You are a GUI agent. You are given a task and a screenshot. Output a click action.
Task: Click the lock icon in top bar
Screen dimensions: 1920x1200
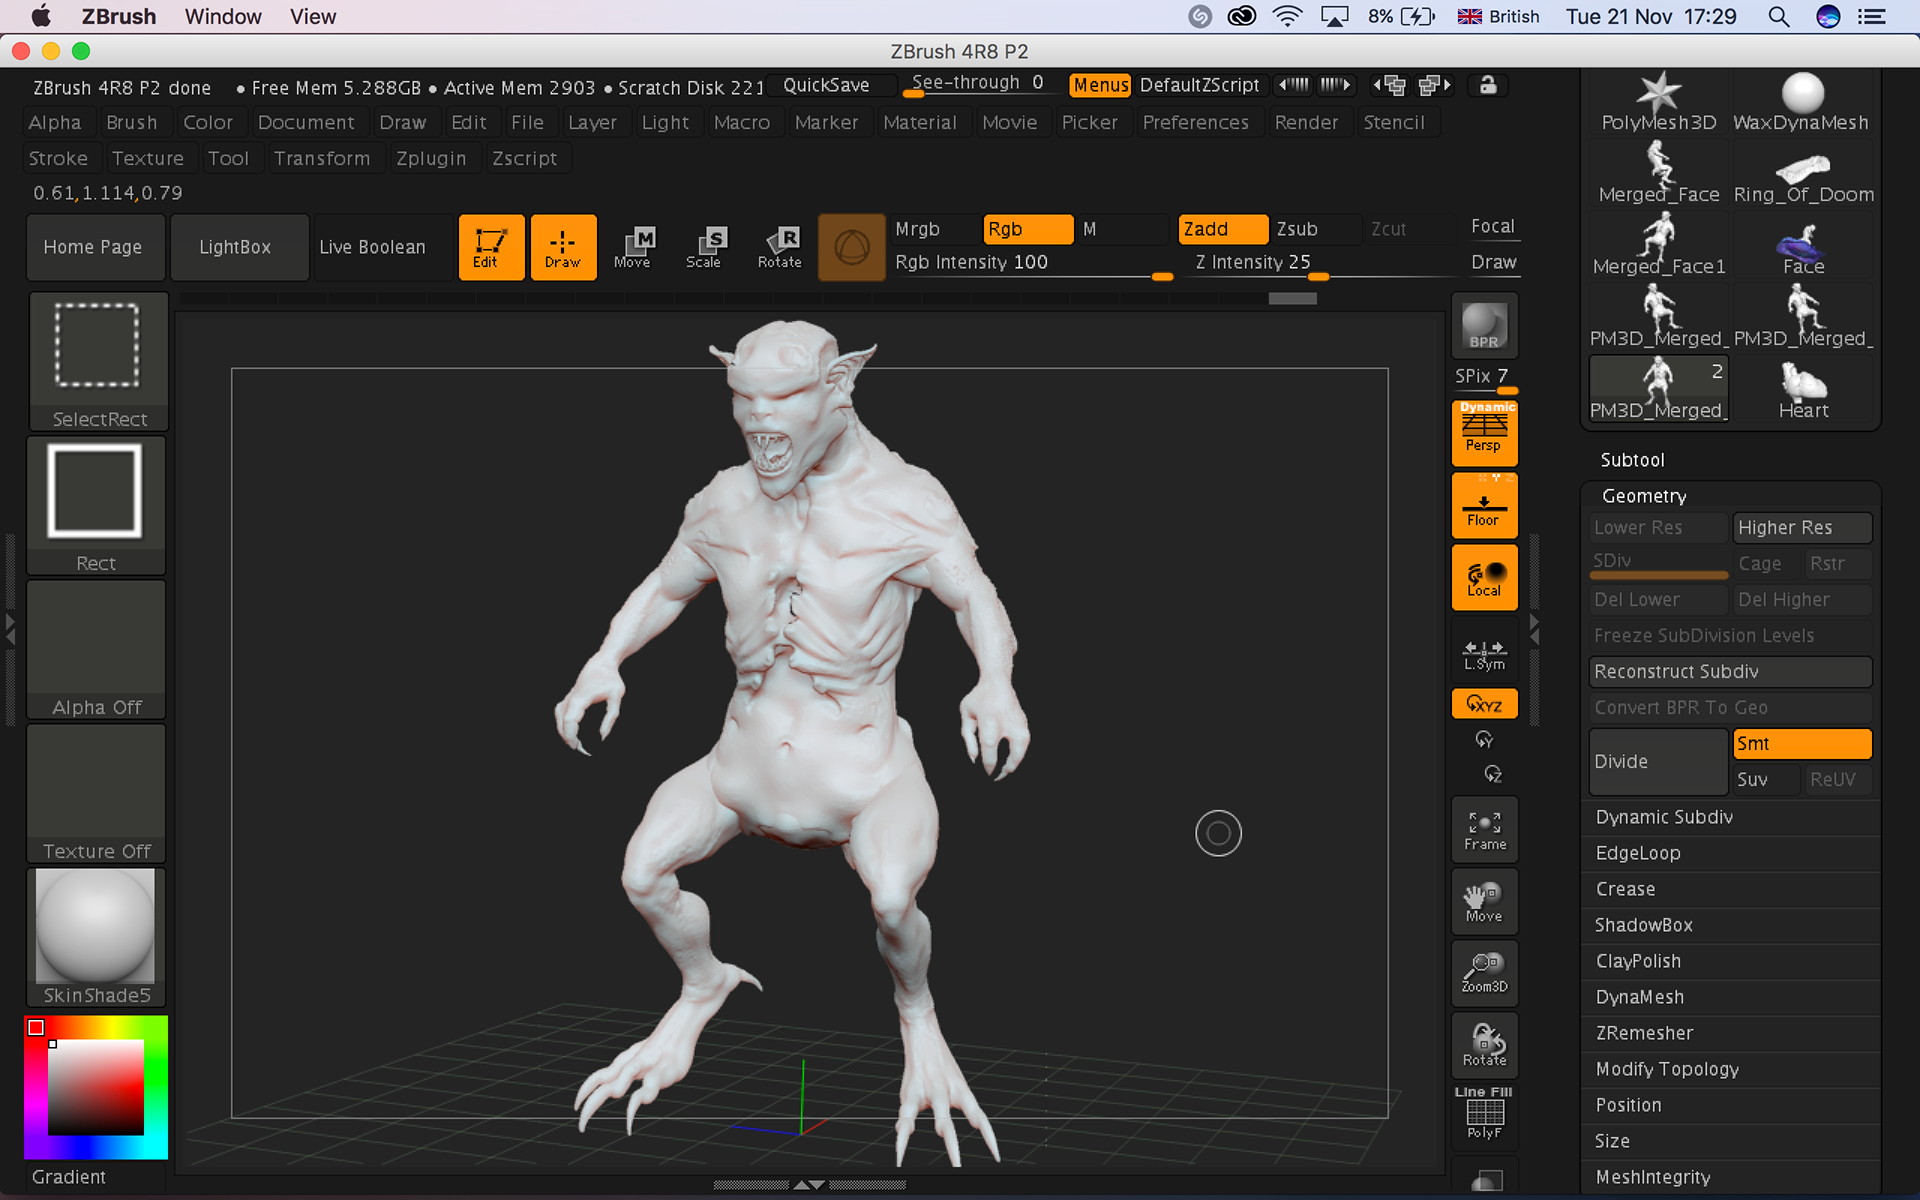click(x=1488, y=85)
